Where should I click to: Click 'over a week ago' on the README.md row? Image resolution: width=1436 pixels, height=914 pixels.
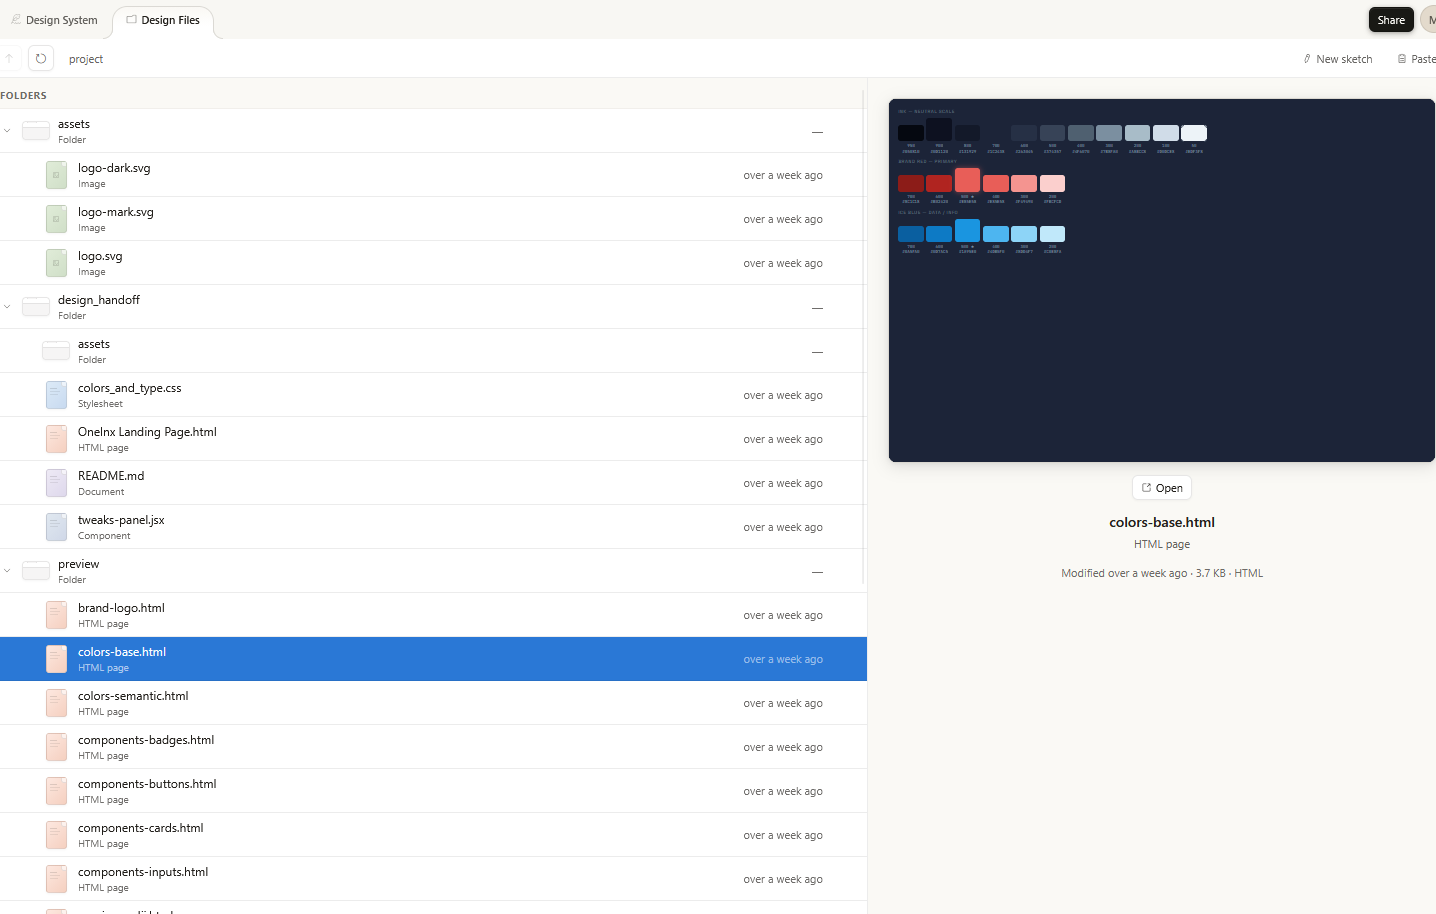pyautogui.click(x=783, y=483)
